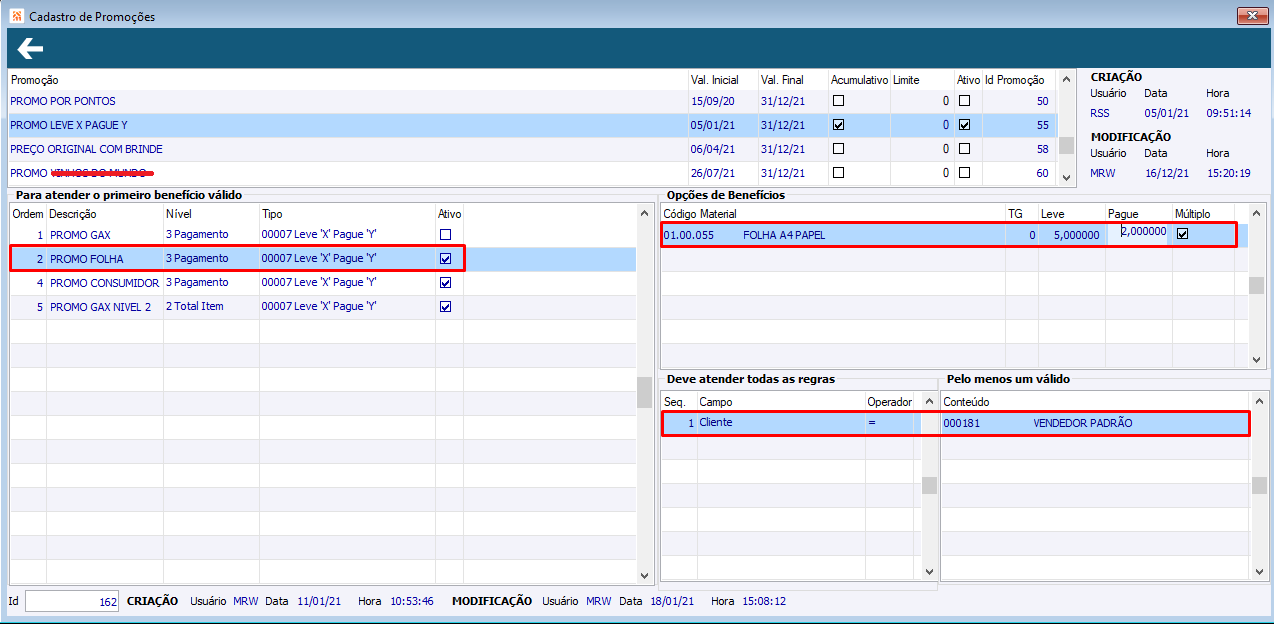Click the Val. Final column header

(782, 80)
